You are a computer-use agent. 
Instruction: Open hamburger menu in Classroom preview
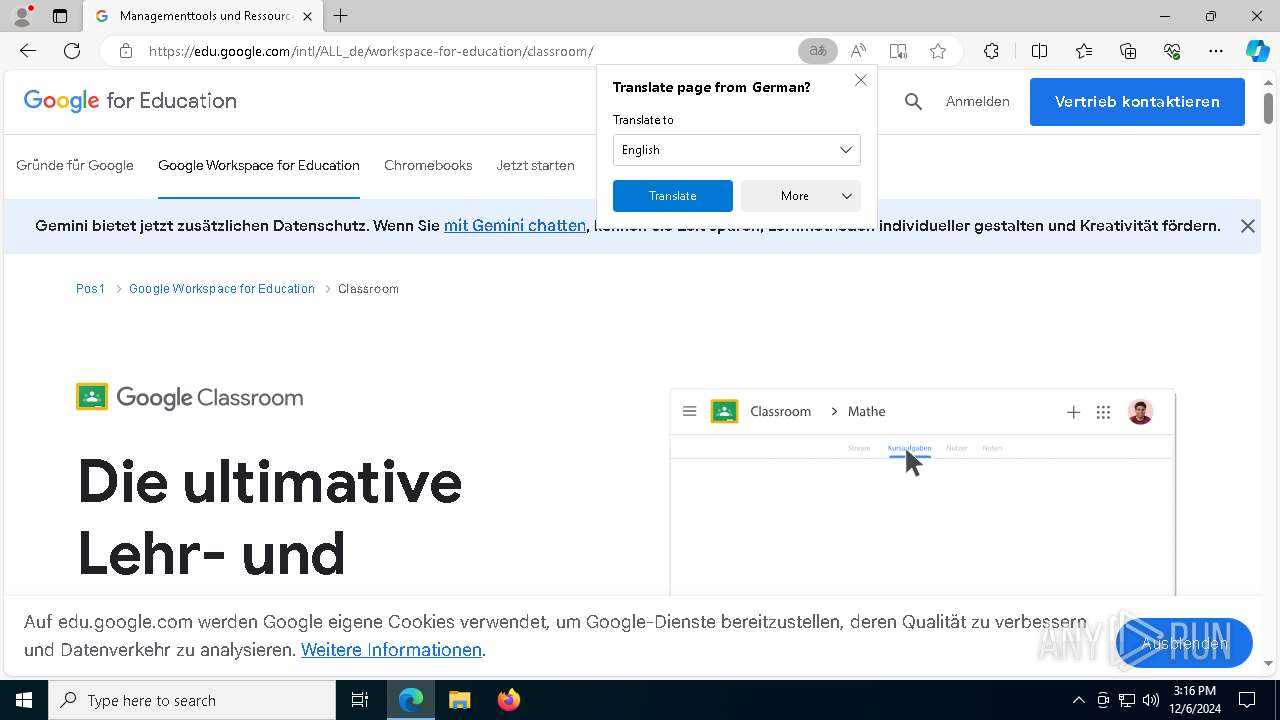click(x=689, y=411)
